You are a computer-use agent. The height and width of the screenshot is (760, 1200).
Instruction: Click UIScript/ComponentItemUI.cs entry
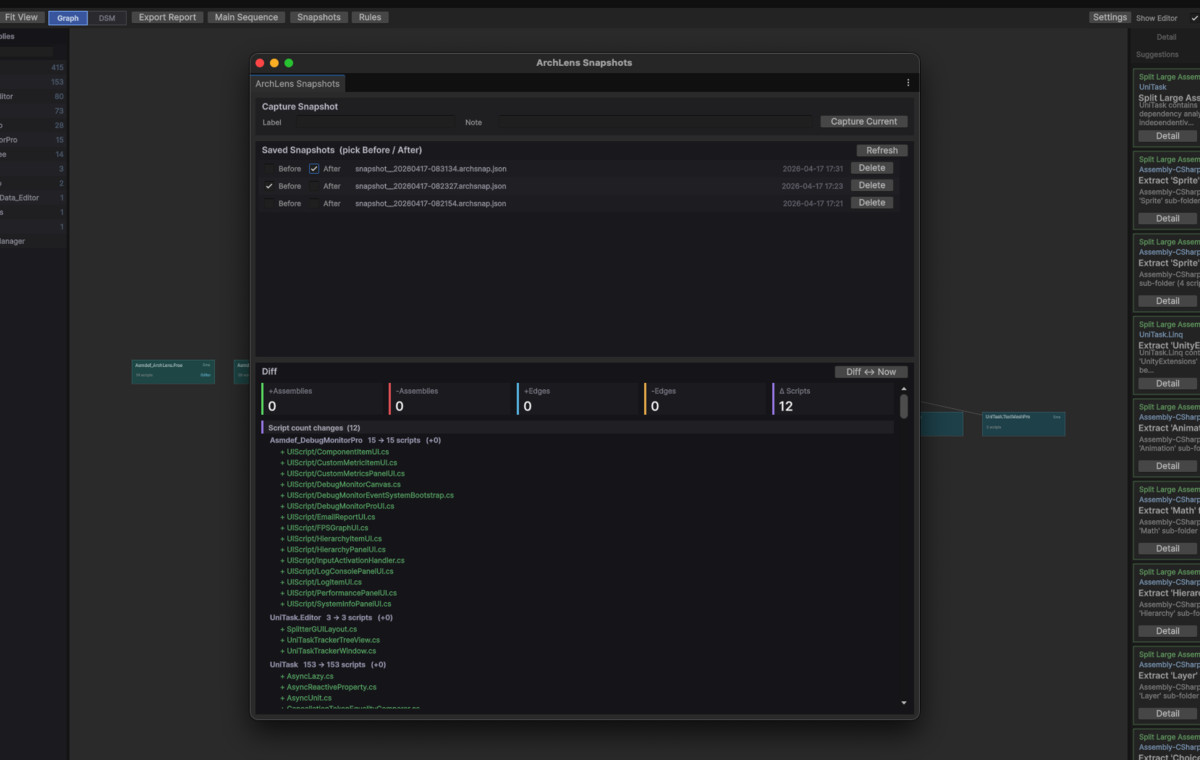point(335,452)
